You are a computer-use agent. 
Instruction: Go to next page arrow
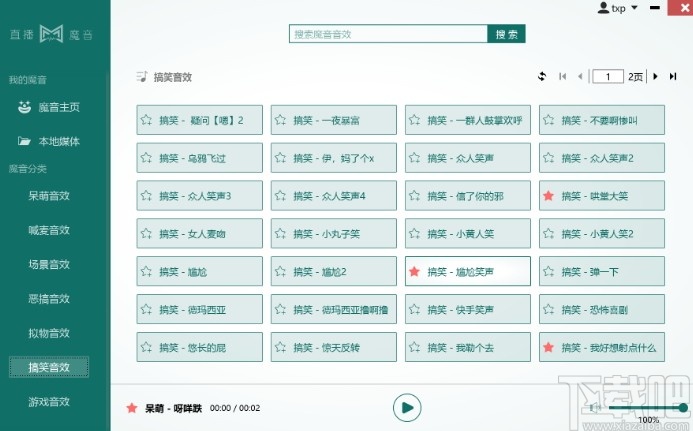pos(655,76)
